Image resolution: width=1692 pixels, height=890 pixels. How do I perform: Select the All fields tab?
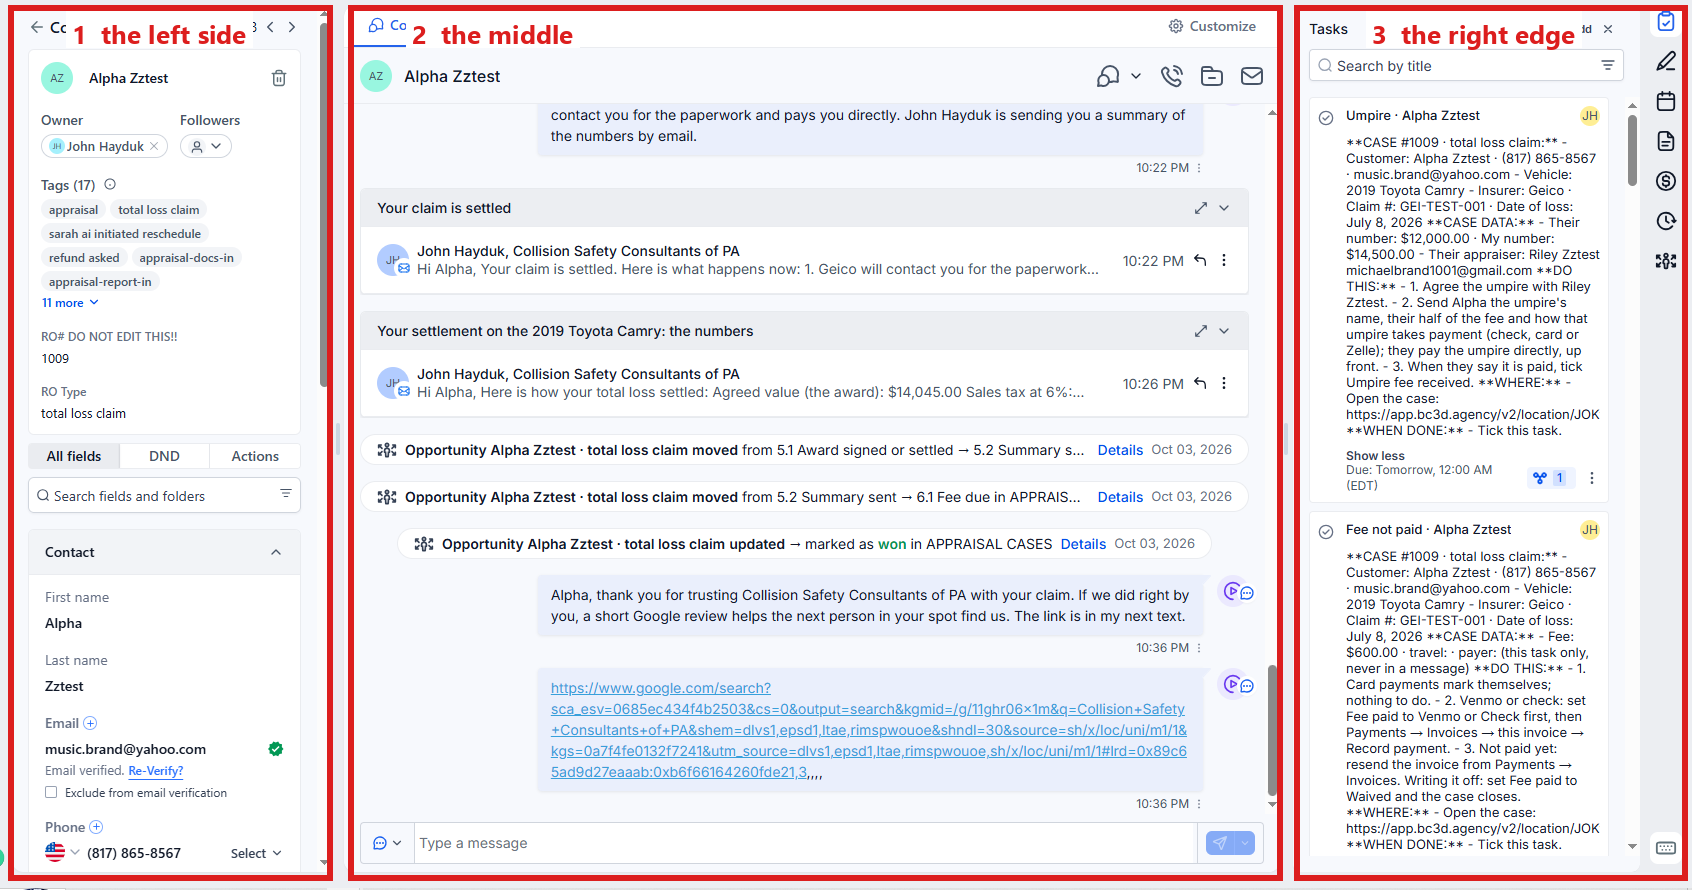click(74, 456)
